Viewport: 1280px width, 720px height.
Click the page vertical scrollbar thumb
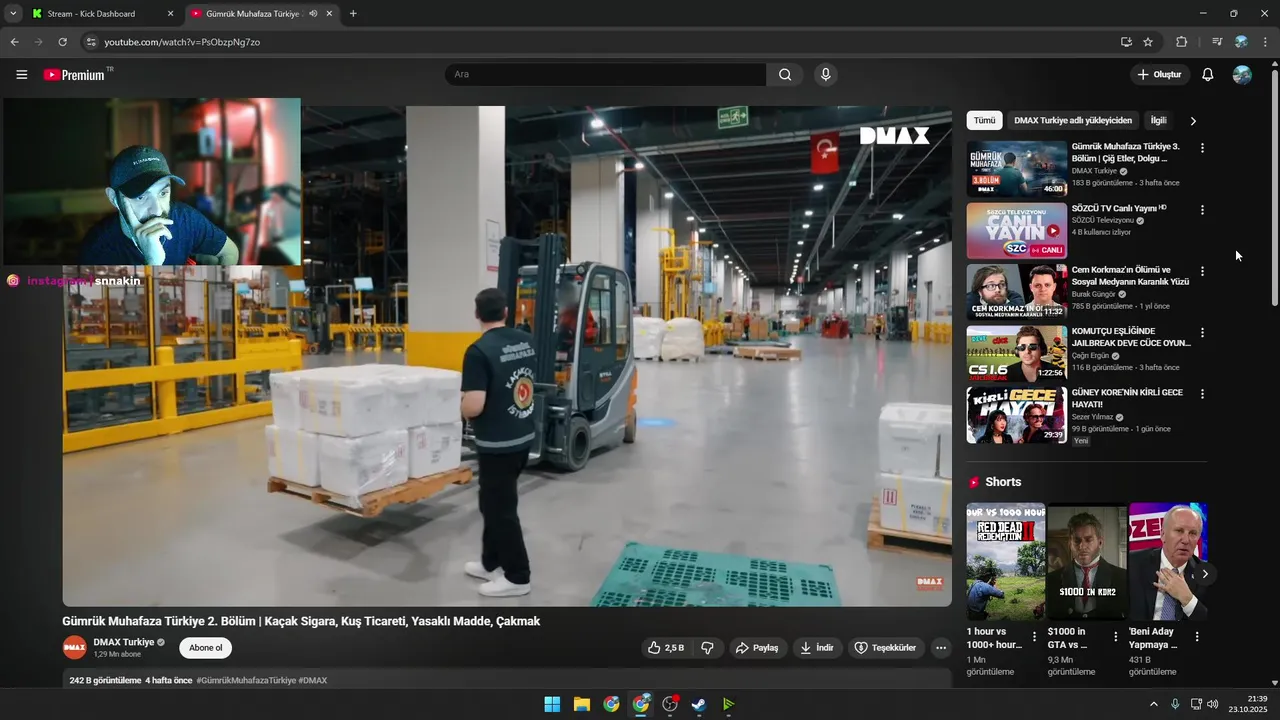coord(1274,188)
